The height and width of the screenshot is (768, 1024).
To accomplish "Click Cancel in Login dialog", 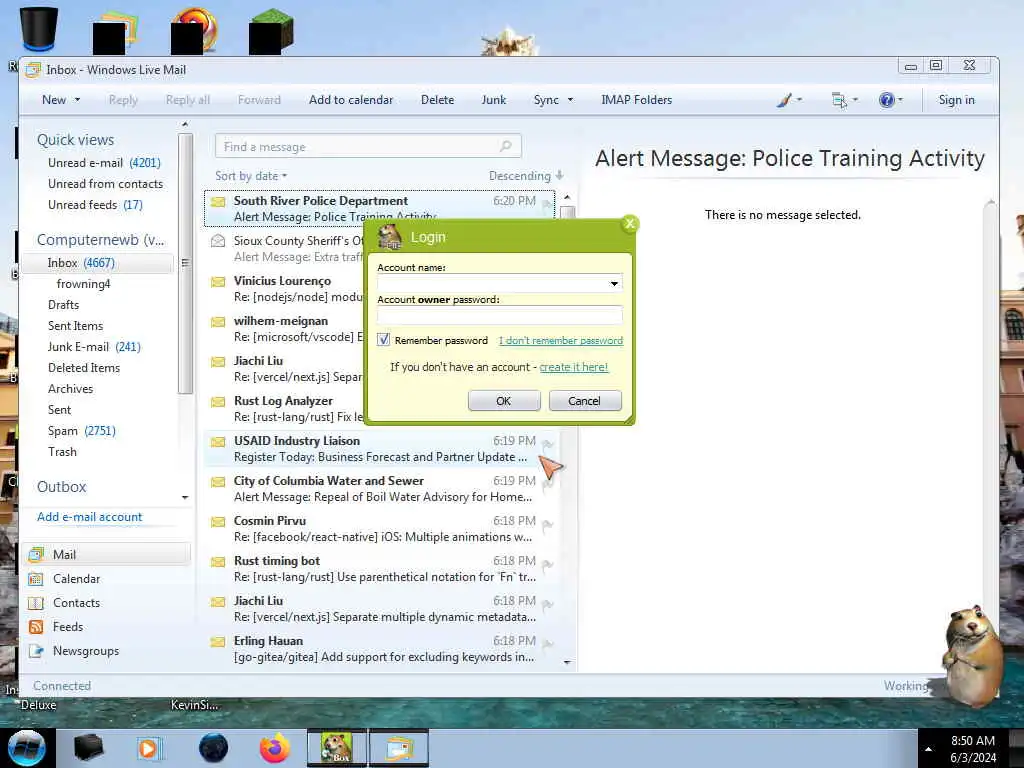I will click(x=584, y=400).
